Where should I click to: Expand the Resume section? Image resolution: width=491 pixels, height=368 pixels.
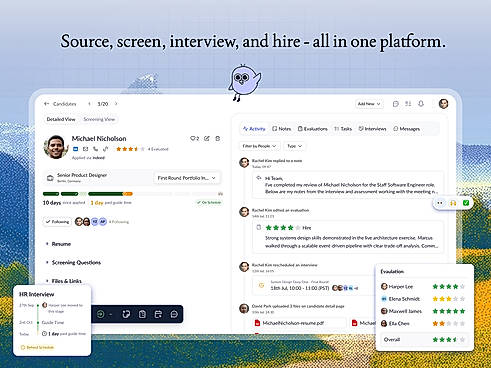click(x=59, y=244)
